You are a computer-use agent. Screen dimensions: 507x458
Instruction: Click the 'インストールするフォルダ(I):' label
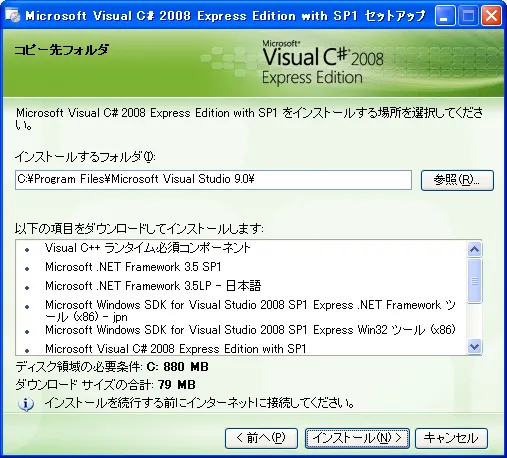pyautogui.click(x=85, y=157)
